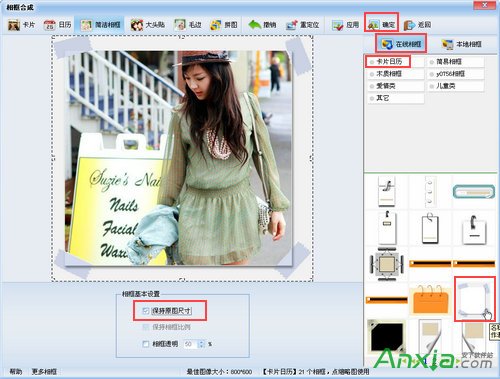Select the 简易相框 category

pyautogui.click(x=456, y=62)
